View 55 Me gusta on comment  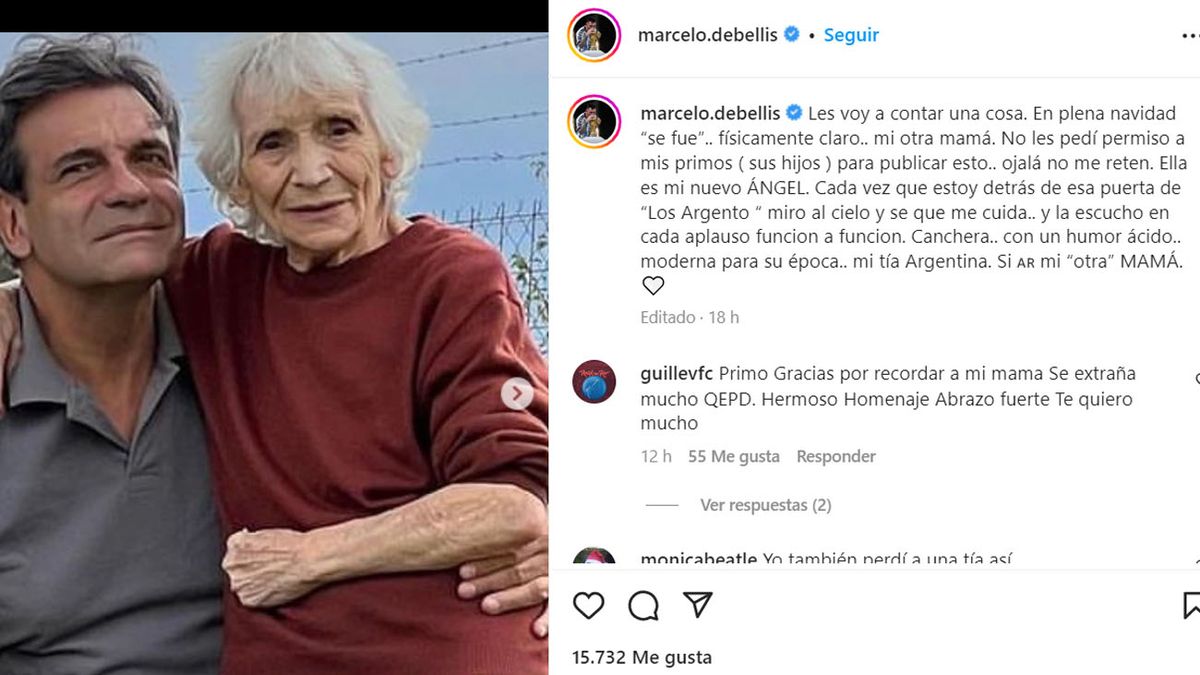coord(734,456)
